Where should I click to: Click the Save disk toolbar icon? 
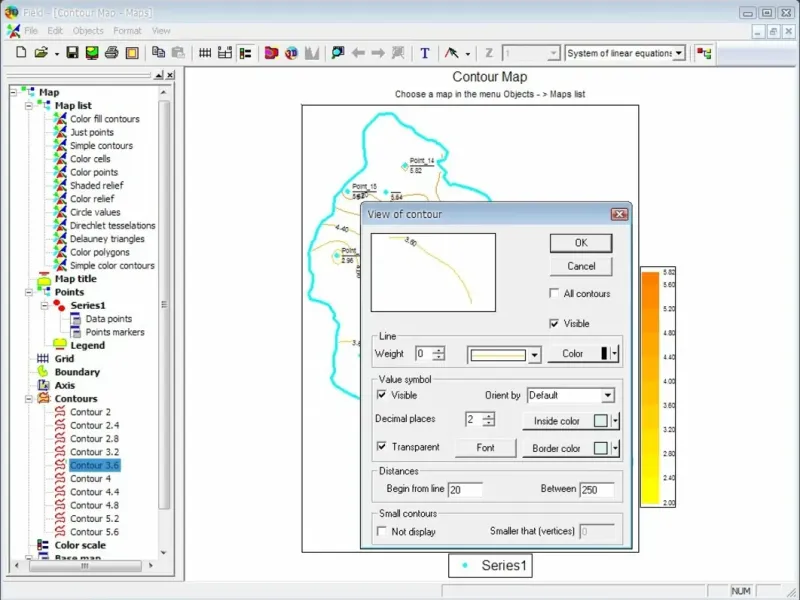75,53
